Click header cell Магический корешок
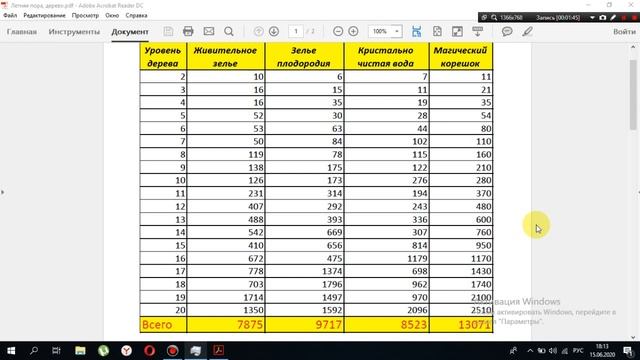The image size is (640, 360). click(x=461, y=57)
